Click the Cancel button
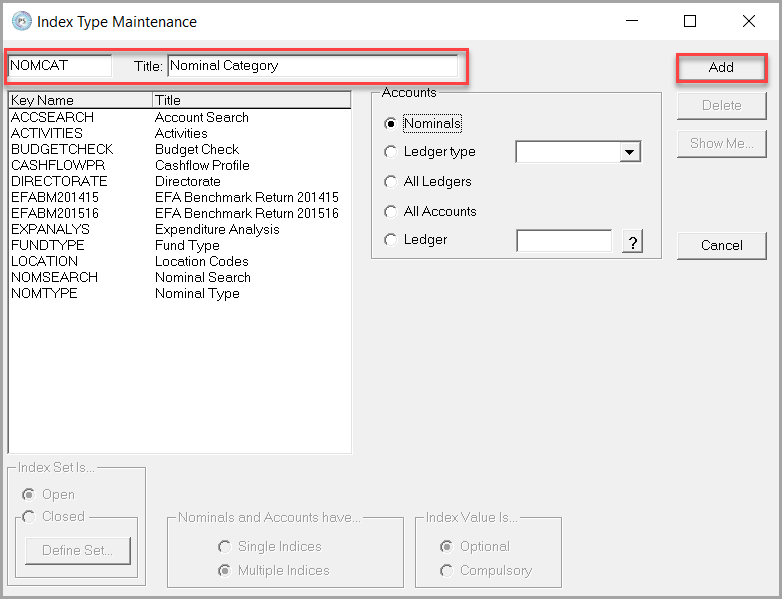 point(721,245)
